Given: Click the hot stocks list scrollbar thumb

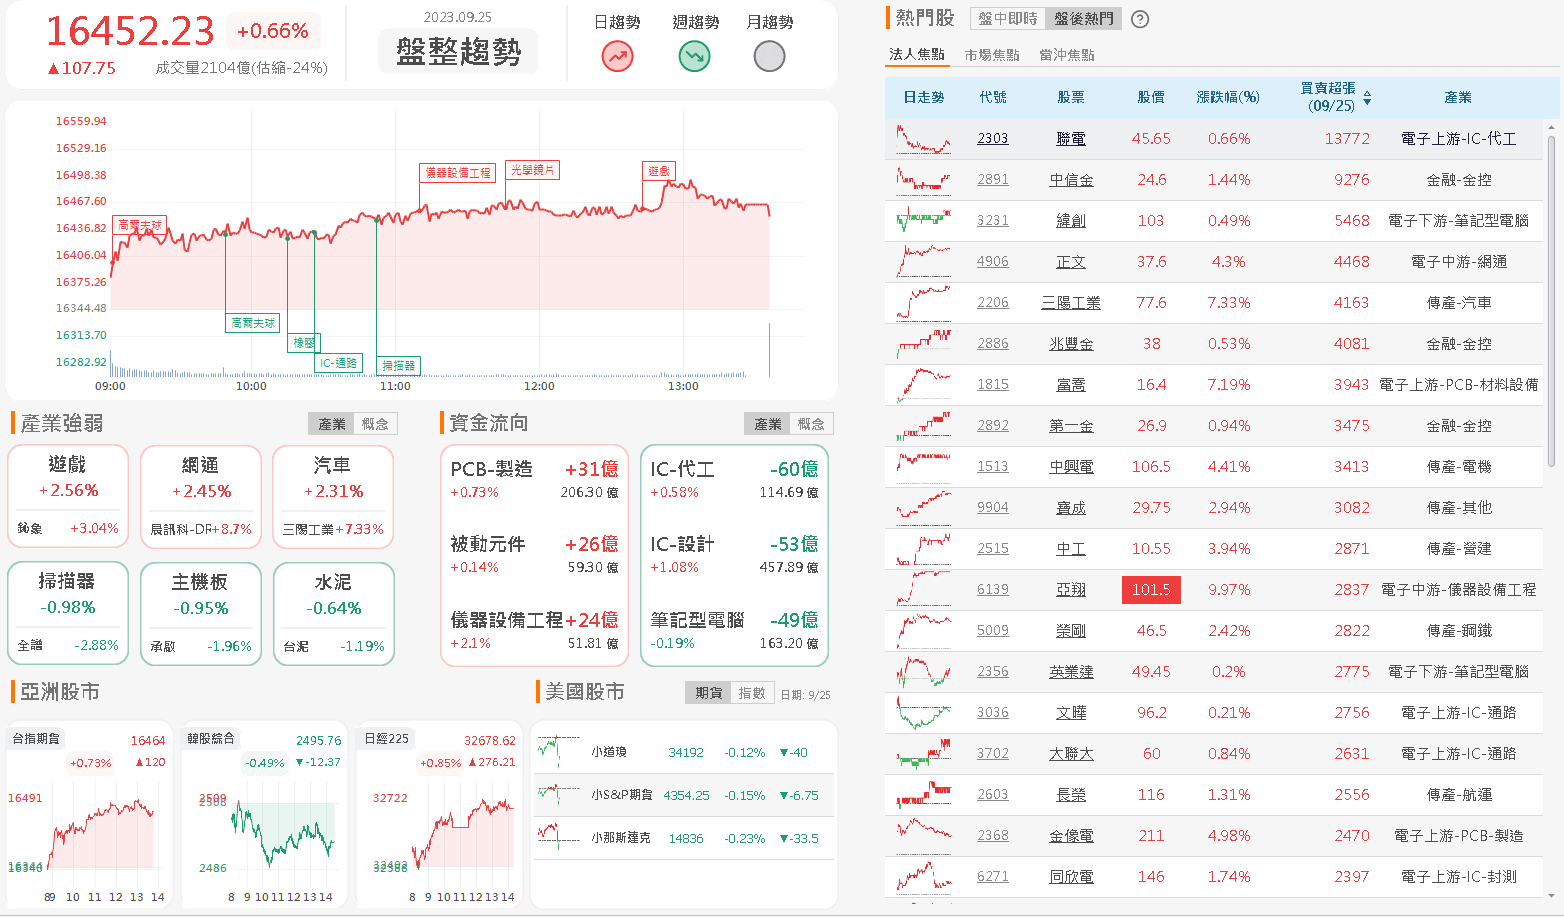Looking at the screenshot, I should [x=1551, y=300].
